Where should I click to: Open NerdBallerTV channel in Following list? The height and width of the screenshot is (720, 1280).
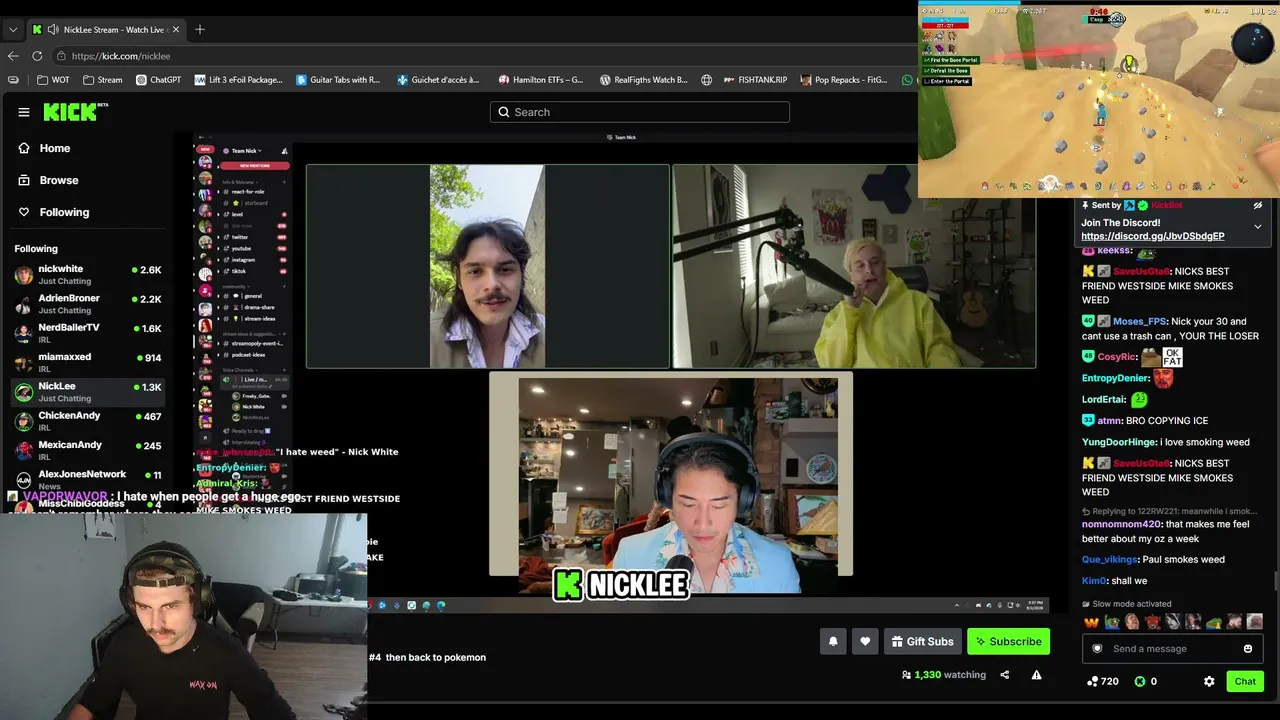88,333
